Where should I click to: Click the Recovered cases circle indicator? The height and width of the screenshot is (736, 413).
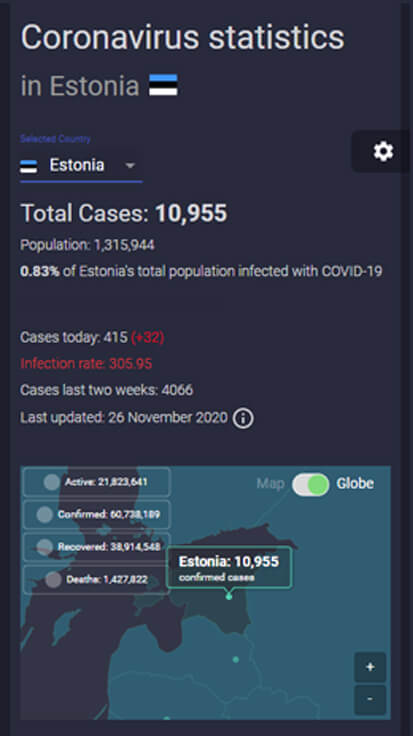coord(45,546)
